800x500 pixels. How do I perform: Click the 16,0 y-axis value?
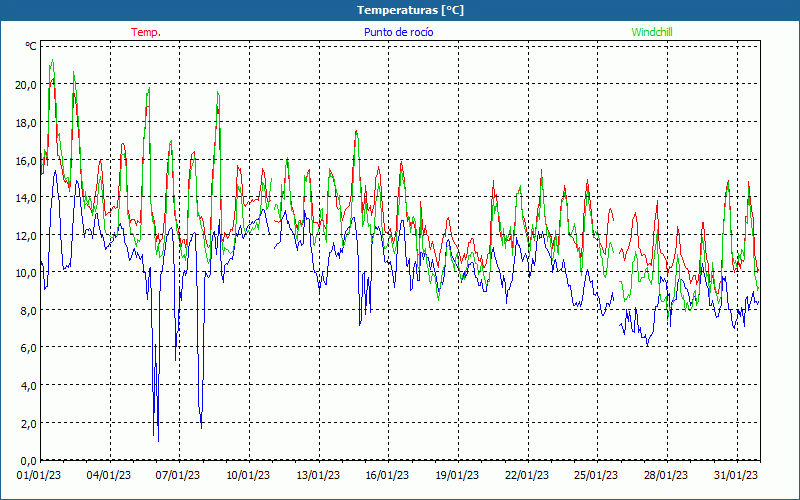26,160
